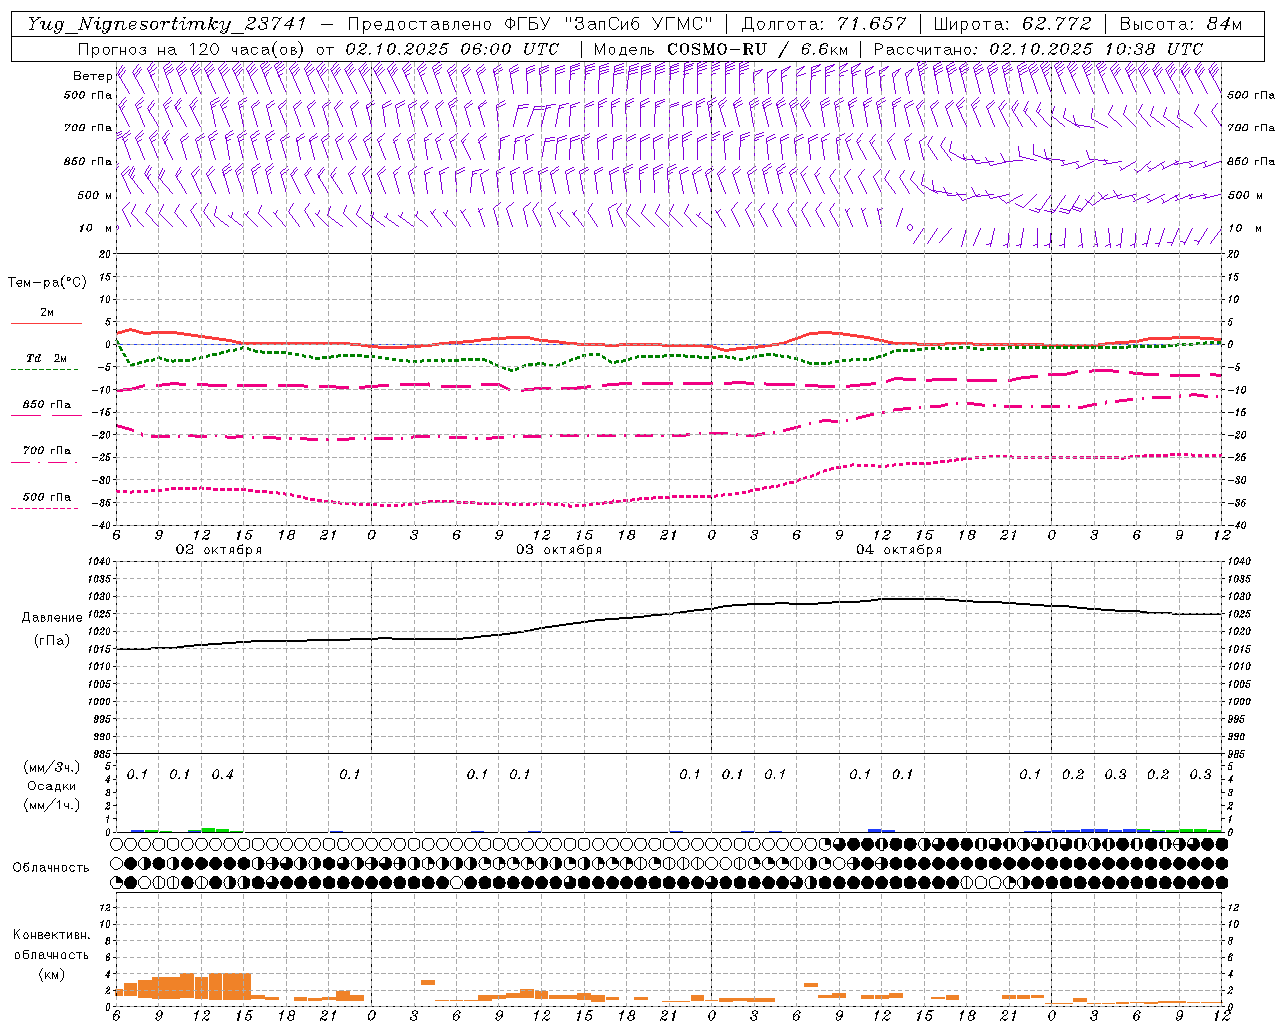Click the Давление pressure panel label

51,618
